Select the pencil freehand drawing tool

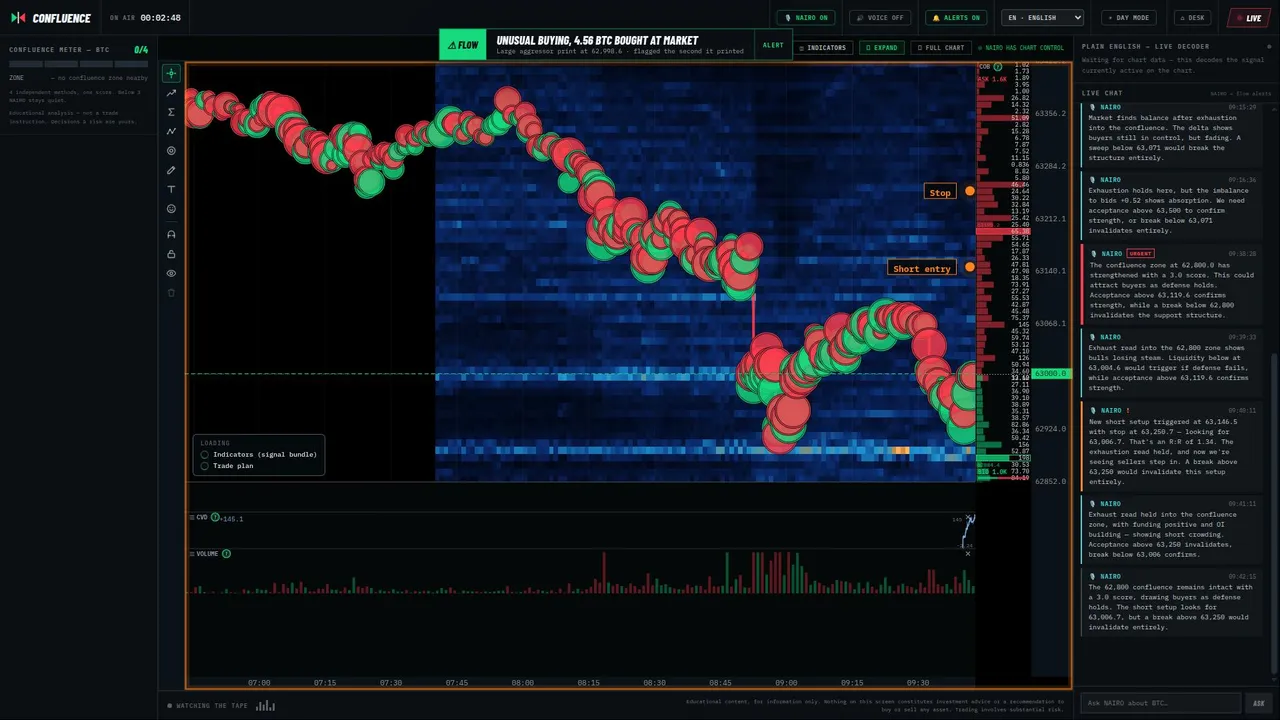(x=171, y=170)
